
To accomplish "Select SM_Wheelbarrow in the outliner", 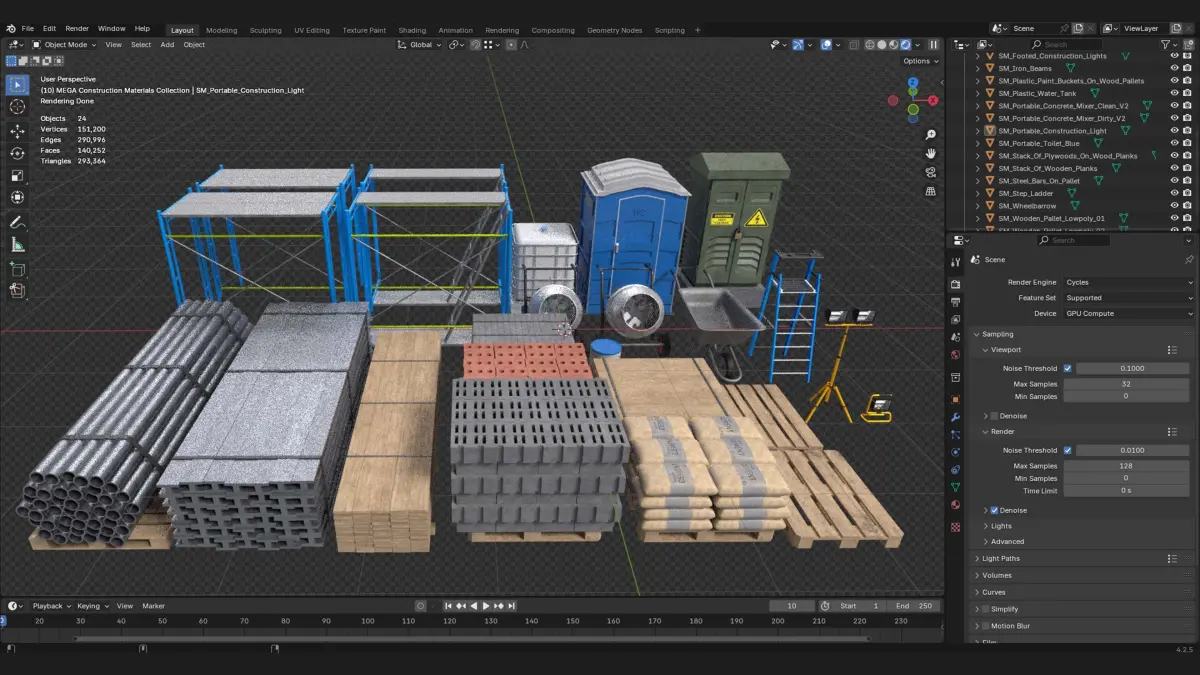I will (1026, 206).
